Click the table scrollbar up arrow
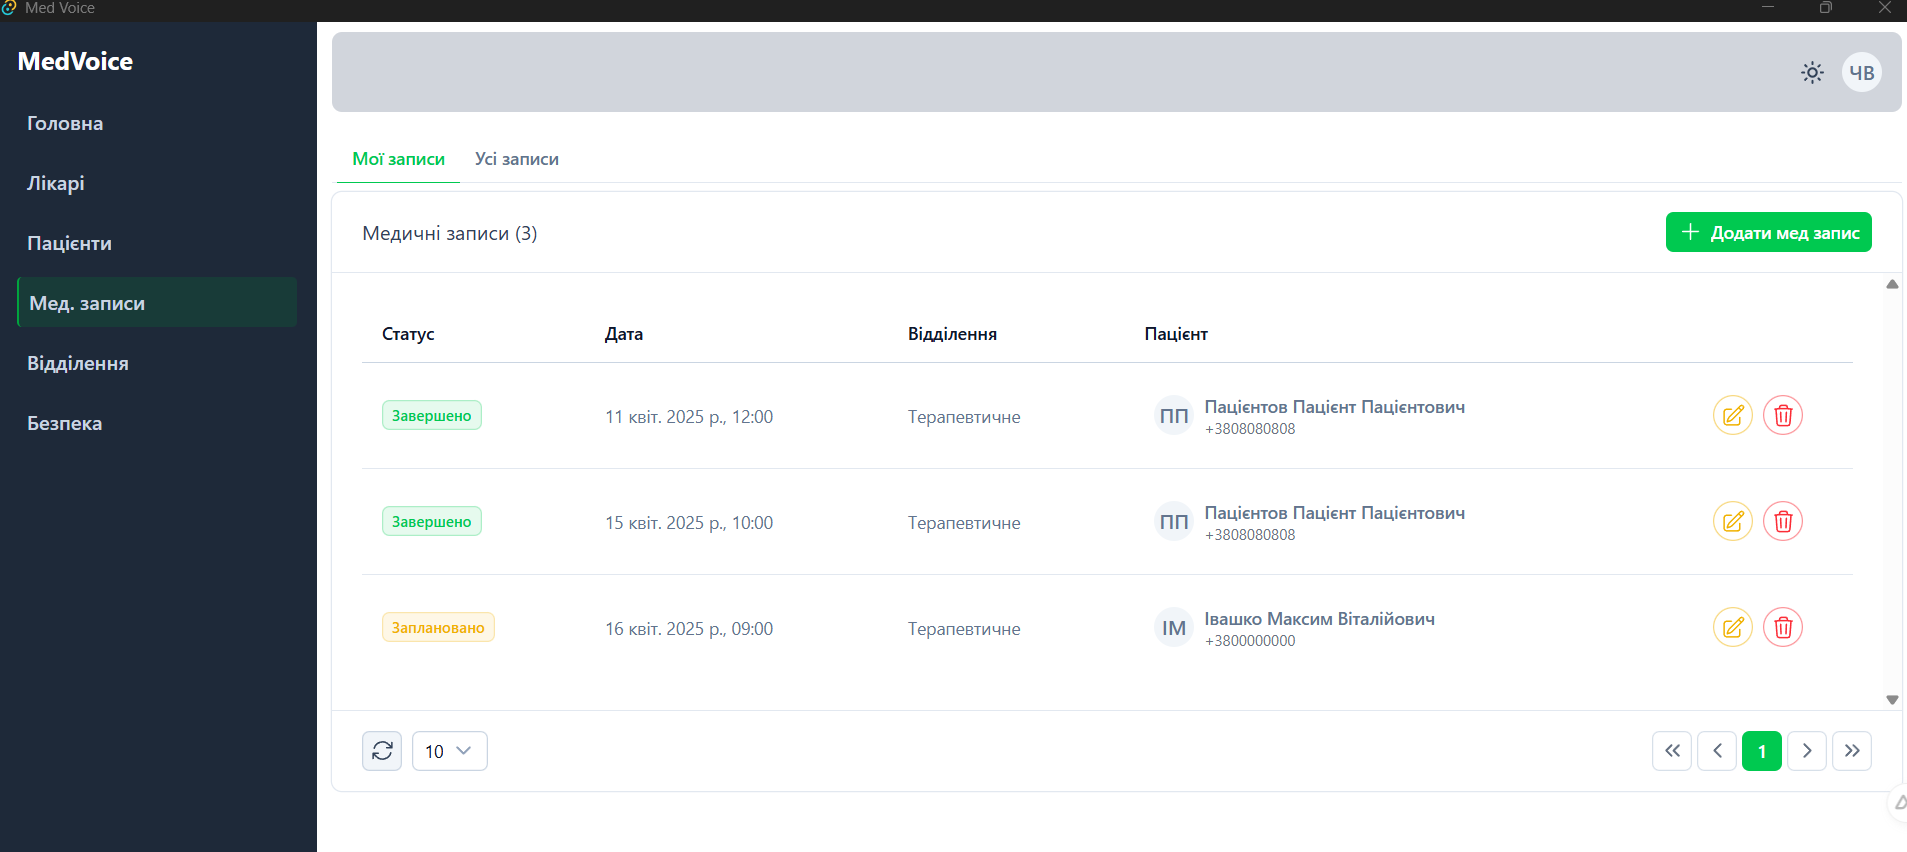The height and width of the screenshot is (852, 1907). tap(1892, 284)
